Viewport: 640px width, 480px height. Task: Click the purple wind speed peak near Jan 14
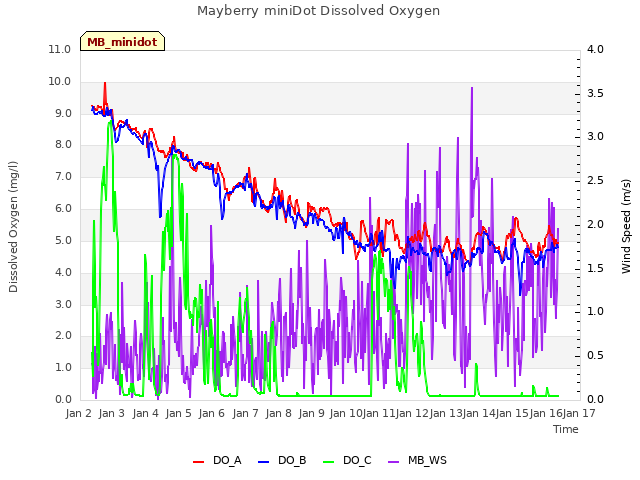click(x=472, y=88)
